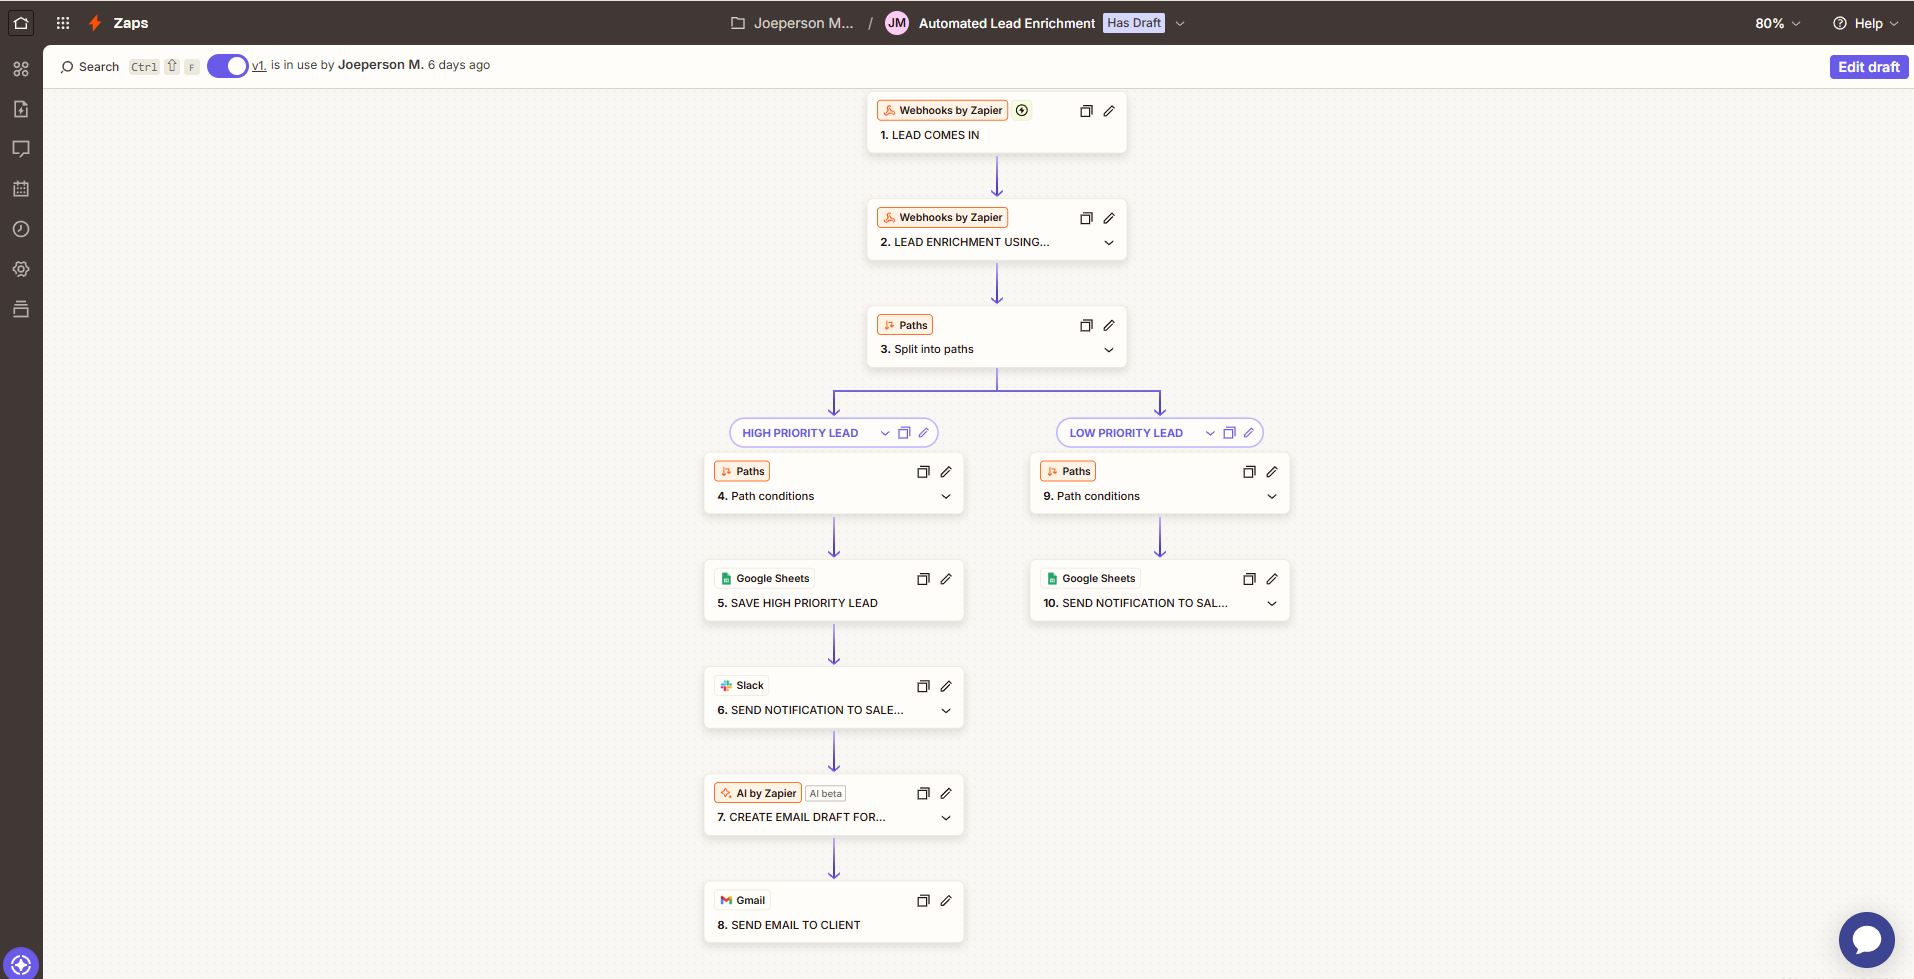Click duplicate icon on Split into paths step
Screen dimensions: 1914x979
1086,325
